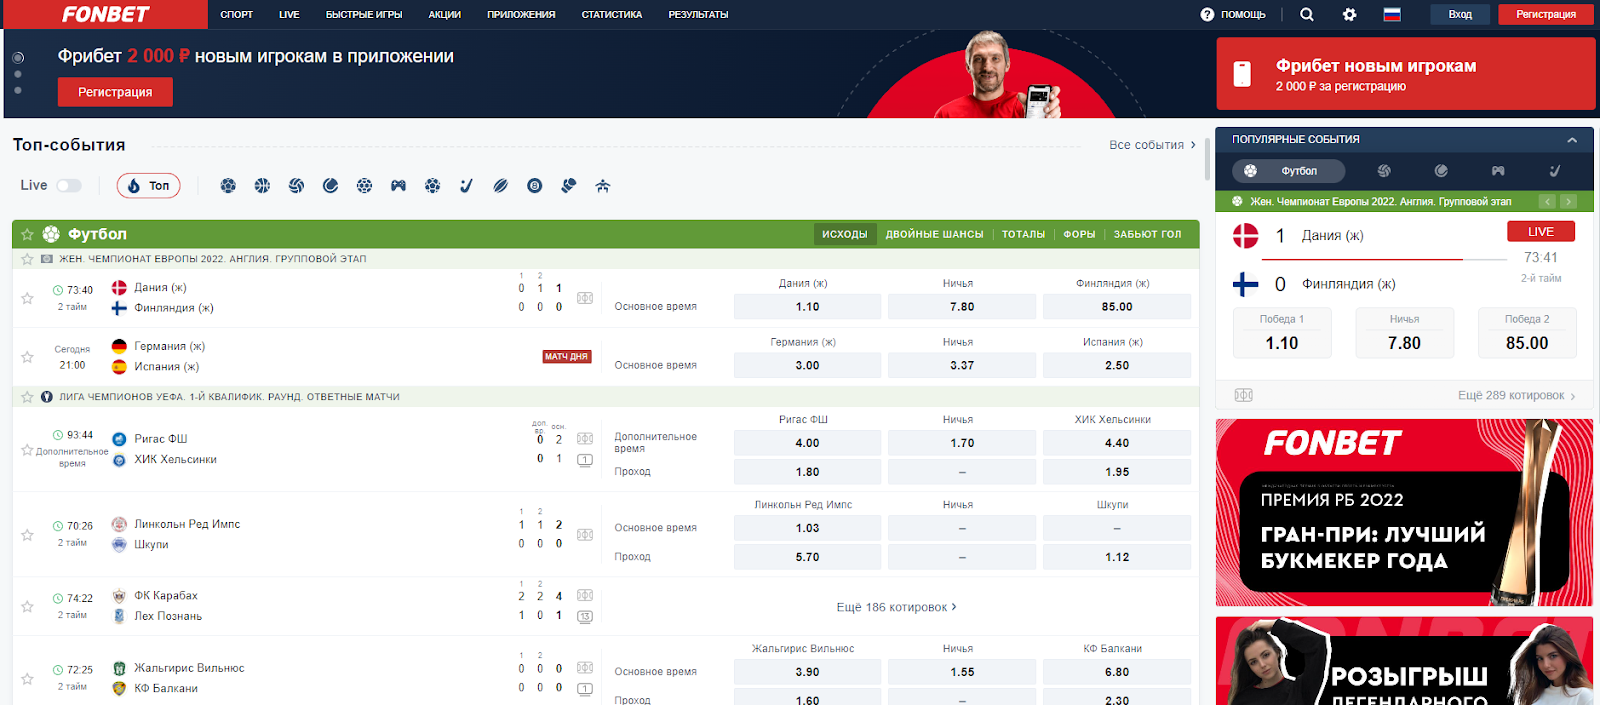Collapse the Популярные события panel
The image size is (1600, 705).
point(1572,140)
